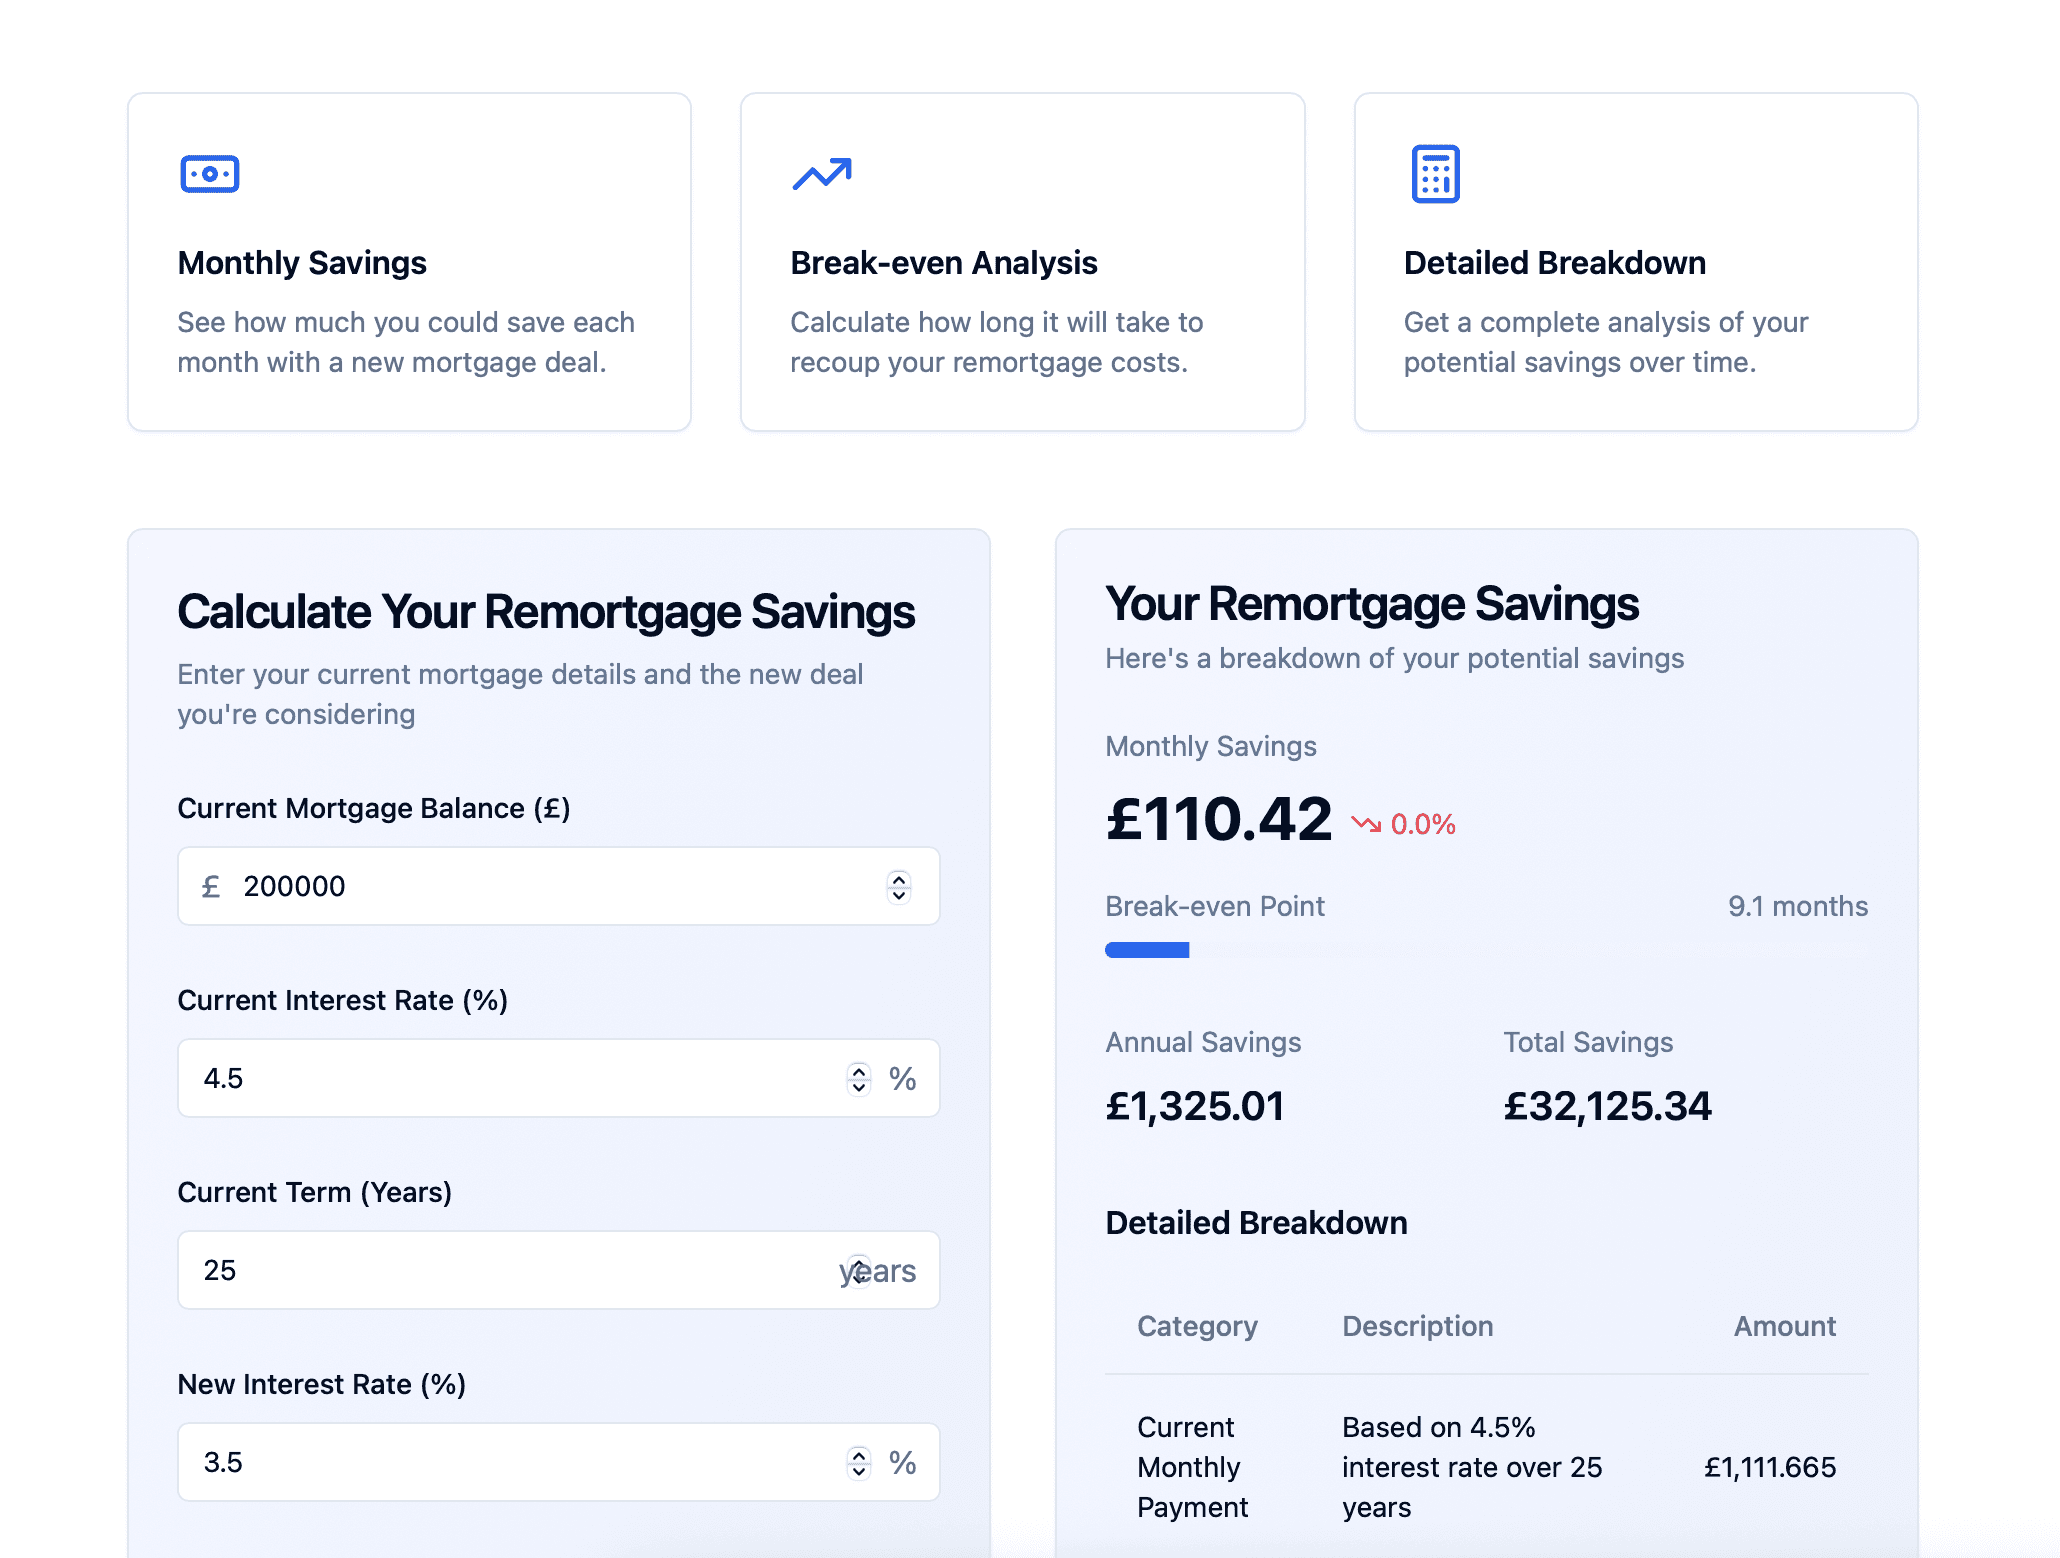Click the £ symbol in the mortgage balance field
Screen dimensions: 2060x1558
tap(210, 886)
